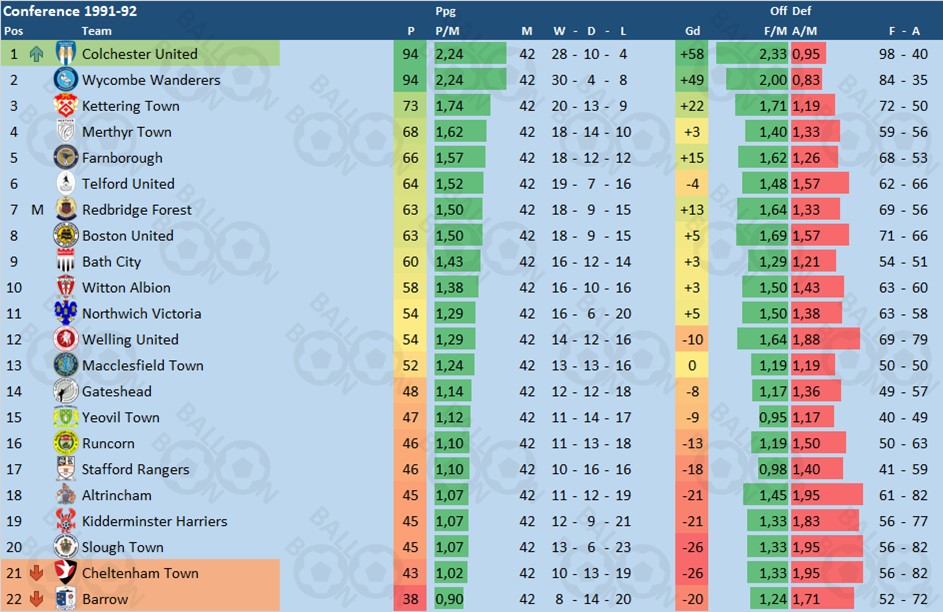The image size is (943, 612).
Task: Select the Kettering Town badge icon
Action: point(66,105)
